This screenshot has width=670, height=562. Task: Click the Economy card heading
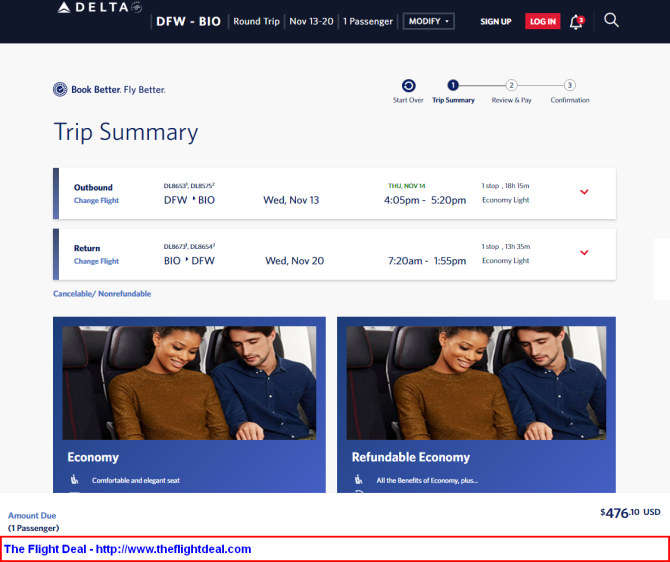93,457
